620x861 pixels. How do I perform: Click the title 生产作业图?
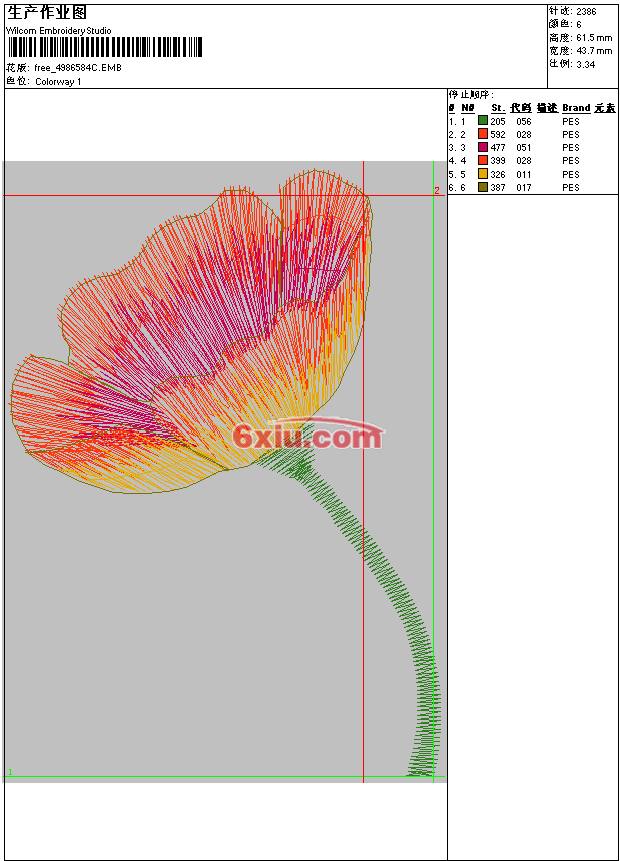tap(47, 13)
